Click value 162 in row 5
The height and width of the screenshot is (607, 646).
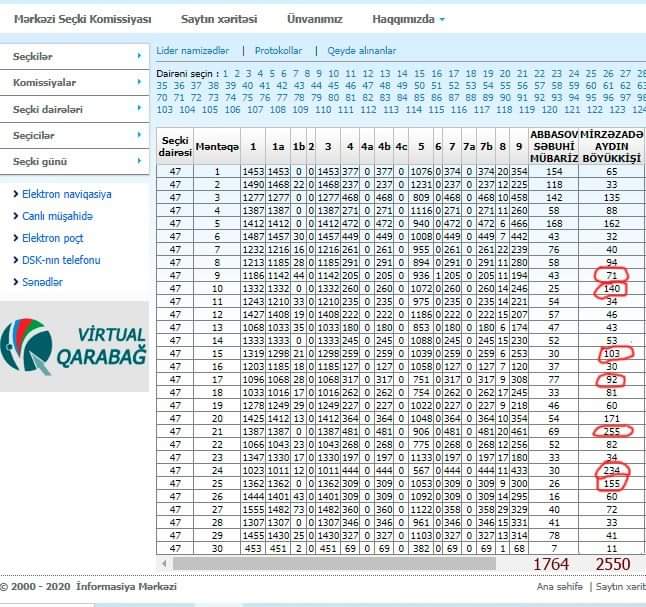[611, 223]
